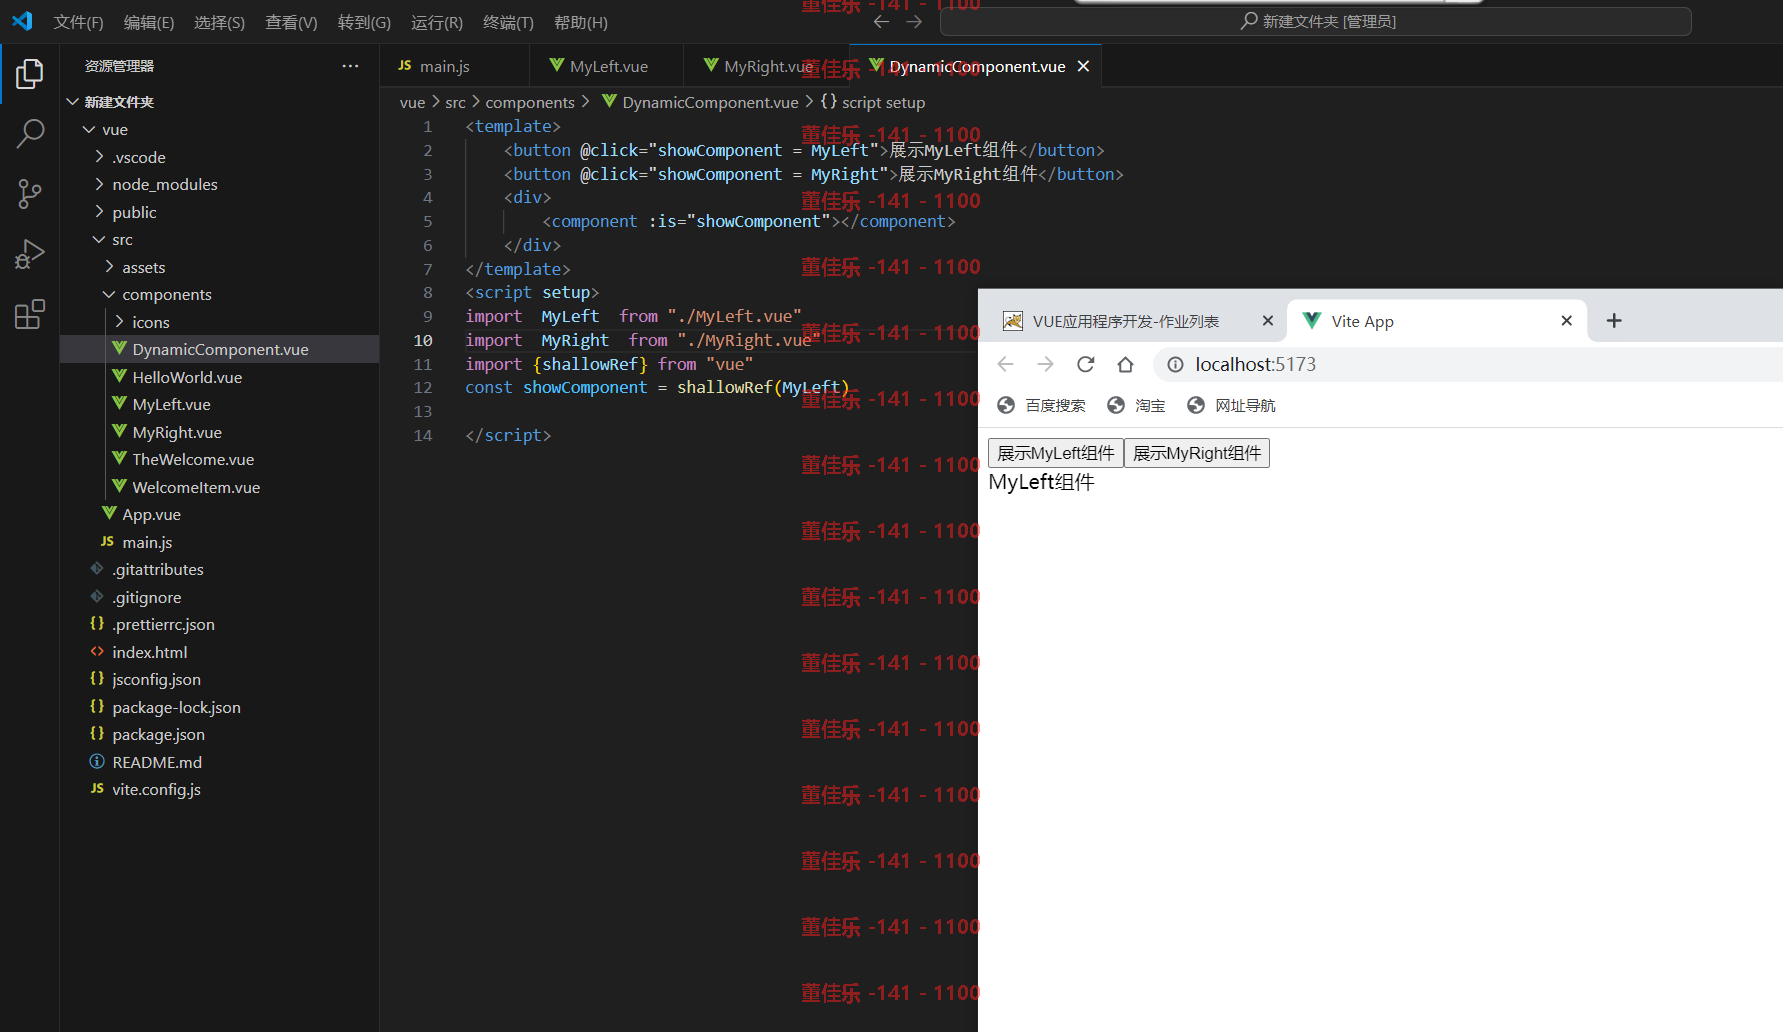Open index.html file
This screenshot has width=1783, height=1032.
pyautogui.click(x=219, y=652)
